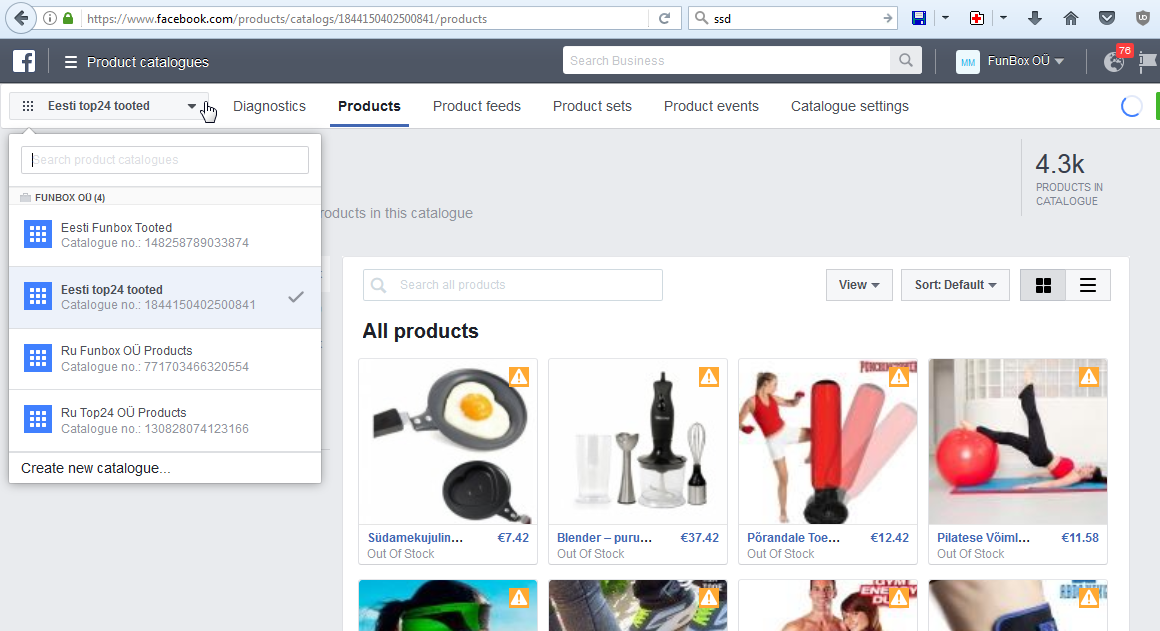Image resolution: width=1160 pixels, height=631 pixels.
Task: Open Blender – puru... product link
Action: point(604,538)
